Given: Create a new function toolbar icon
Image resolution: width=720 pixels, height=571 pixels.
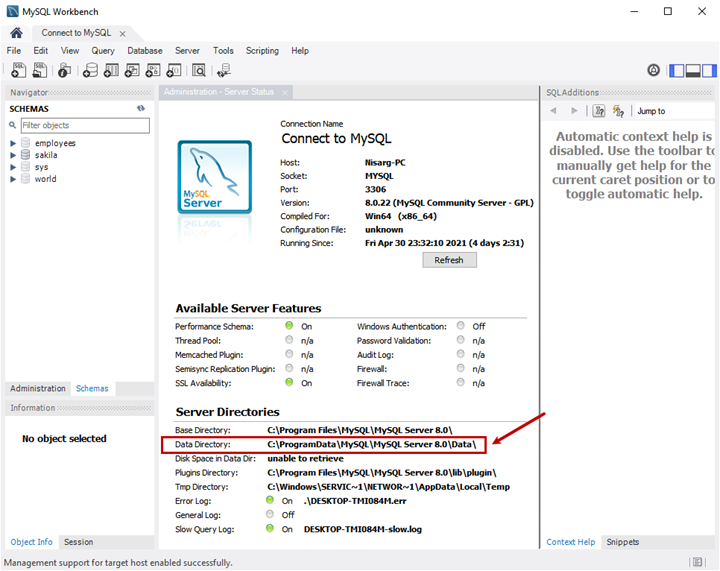Looking at the screenshot, I should pos(174,70).
